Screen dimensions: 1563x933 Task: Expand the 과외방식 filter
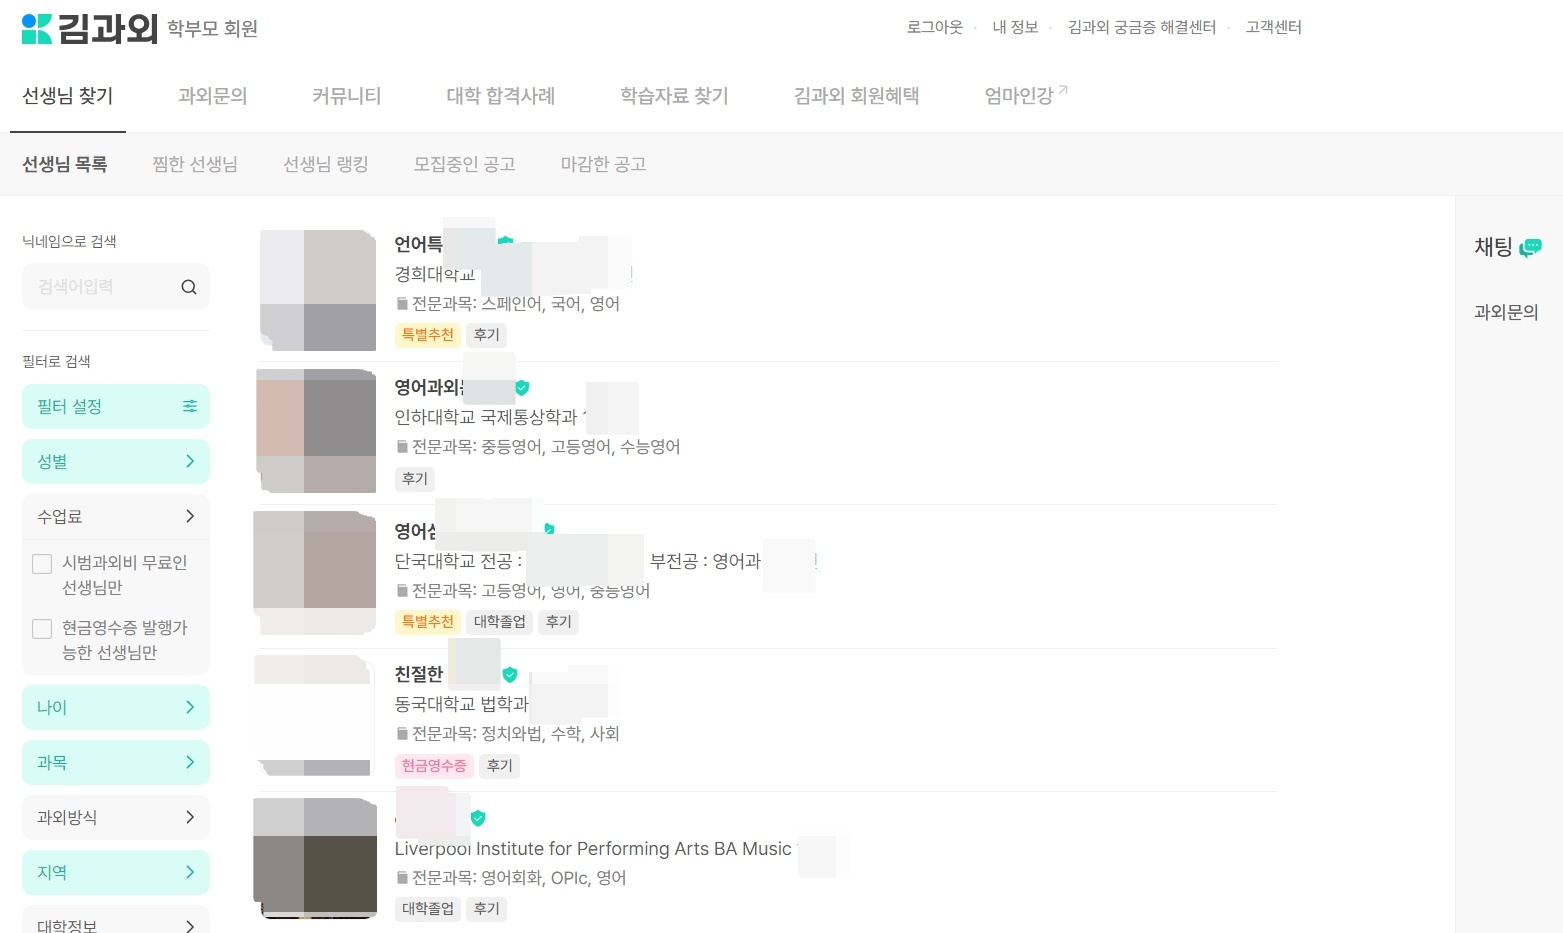[x=116, y=817]
